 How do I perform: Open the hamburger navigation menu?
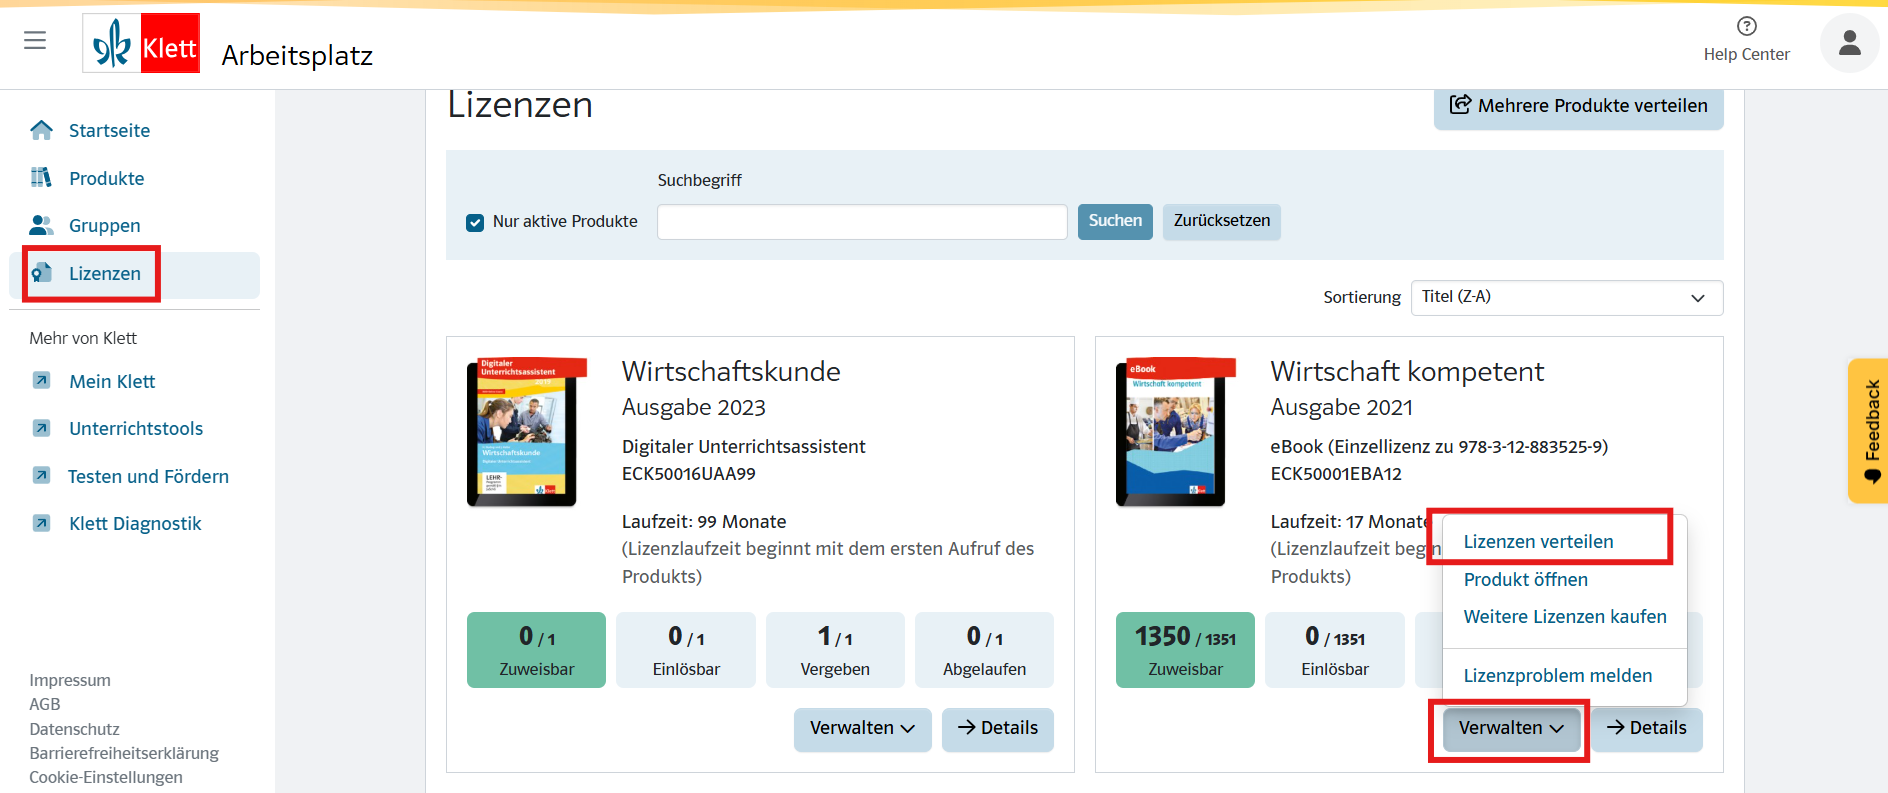[35, 40]
